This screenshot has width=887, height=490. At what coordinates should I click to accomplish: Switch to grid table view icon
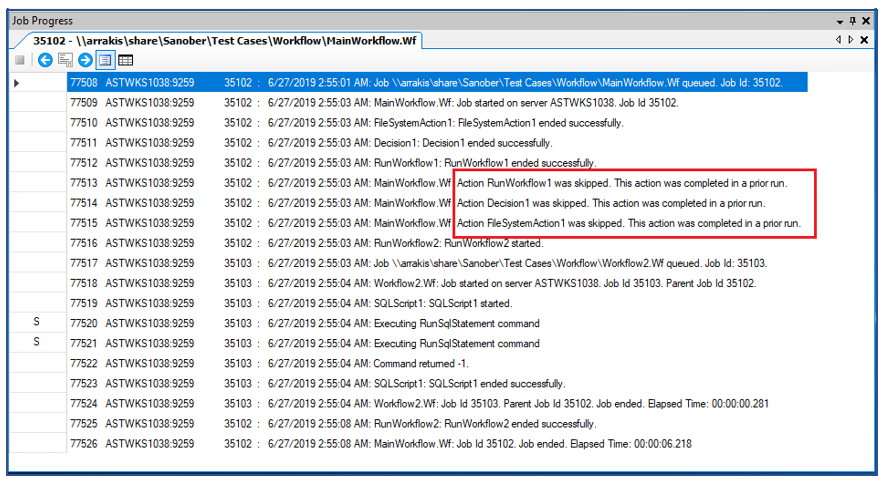coord(126,60)
